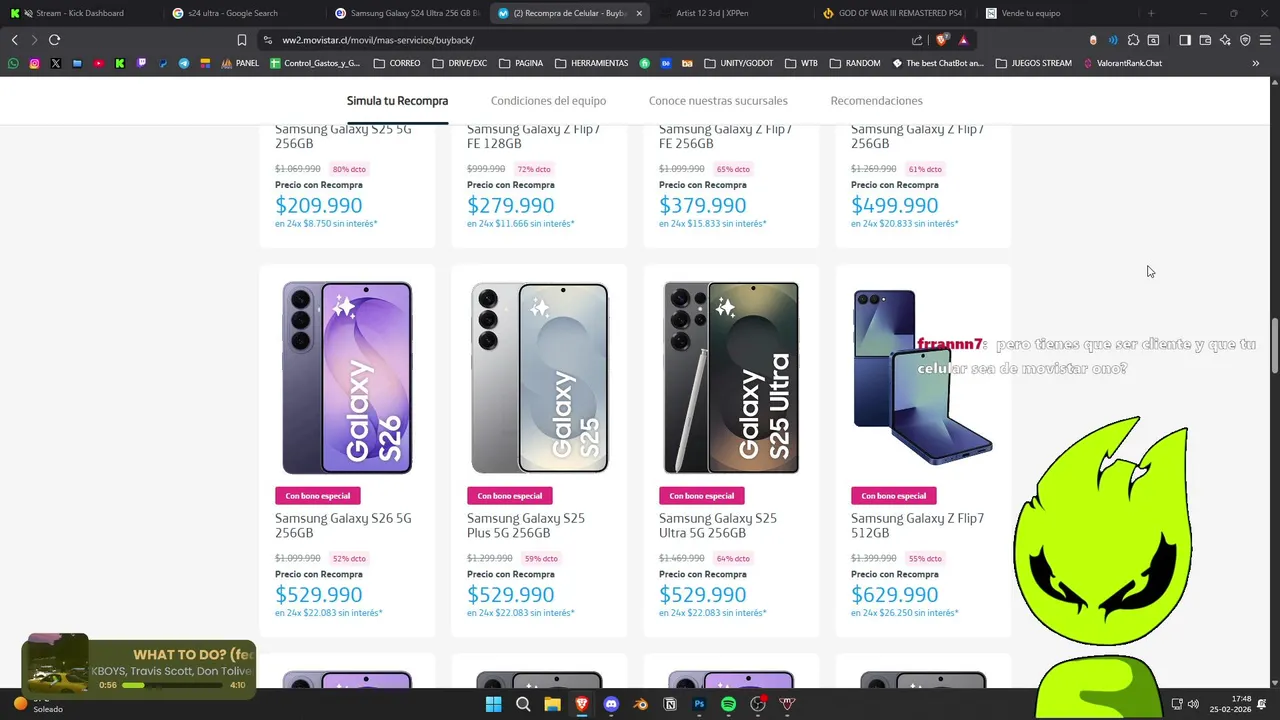Click the Twitch bookmark icon
1280x720 pixels.
[141, 63]
